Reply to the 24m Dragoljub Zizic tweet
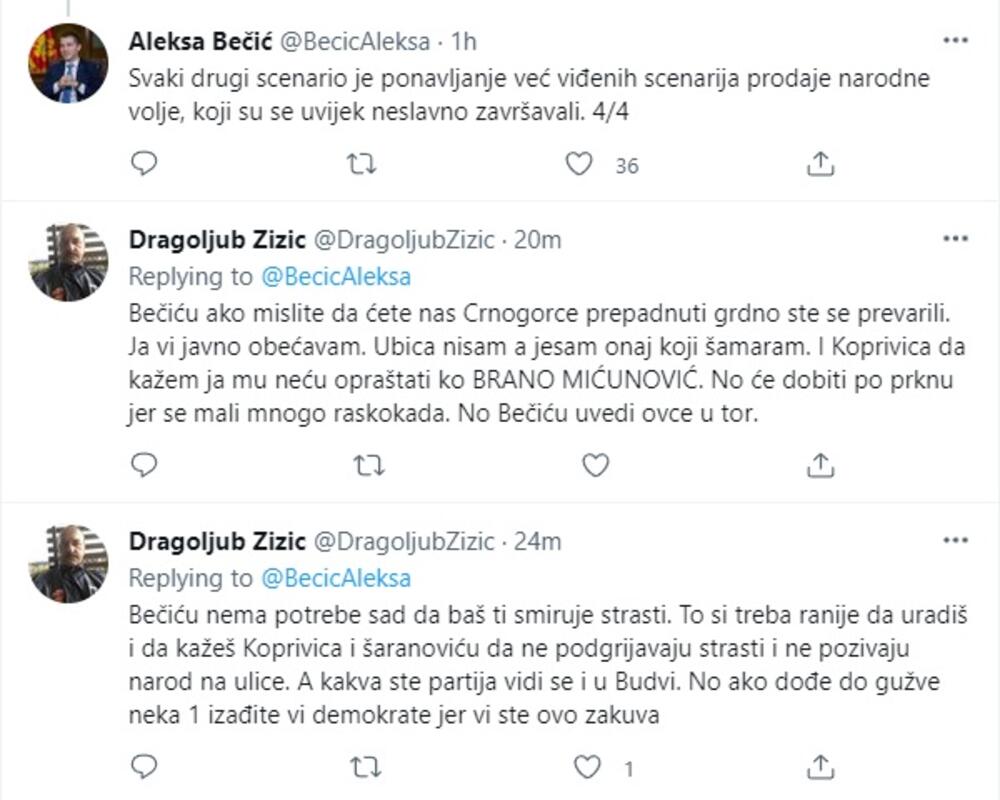The width and height of the screenshot is (1000, 800). [x=145, y=768]
